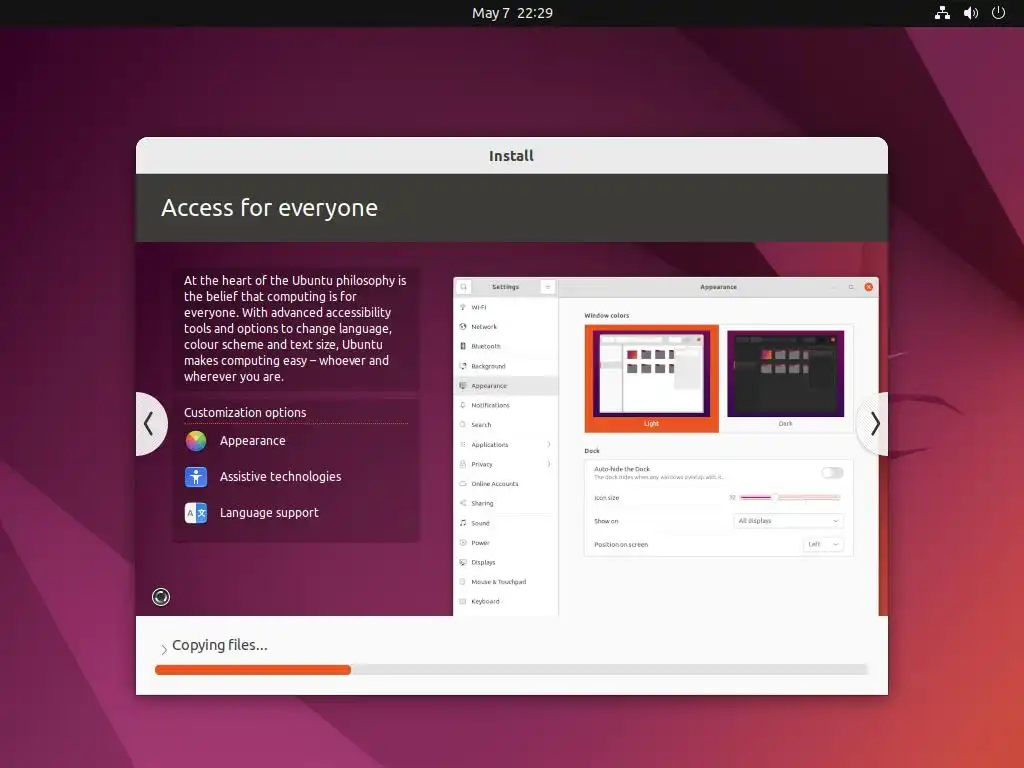Open the volume icon in top bar
1024x768 pixels.
970,12
